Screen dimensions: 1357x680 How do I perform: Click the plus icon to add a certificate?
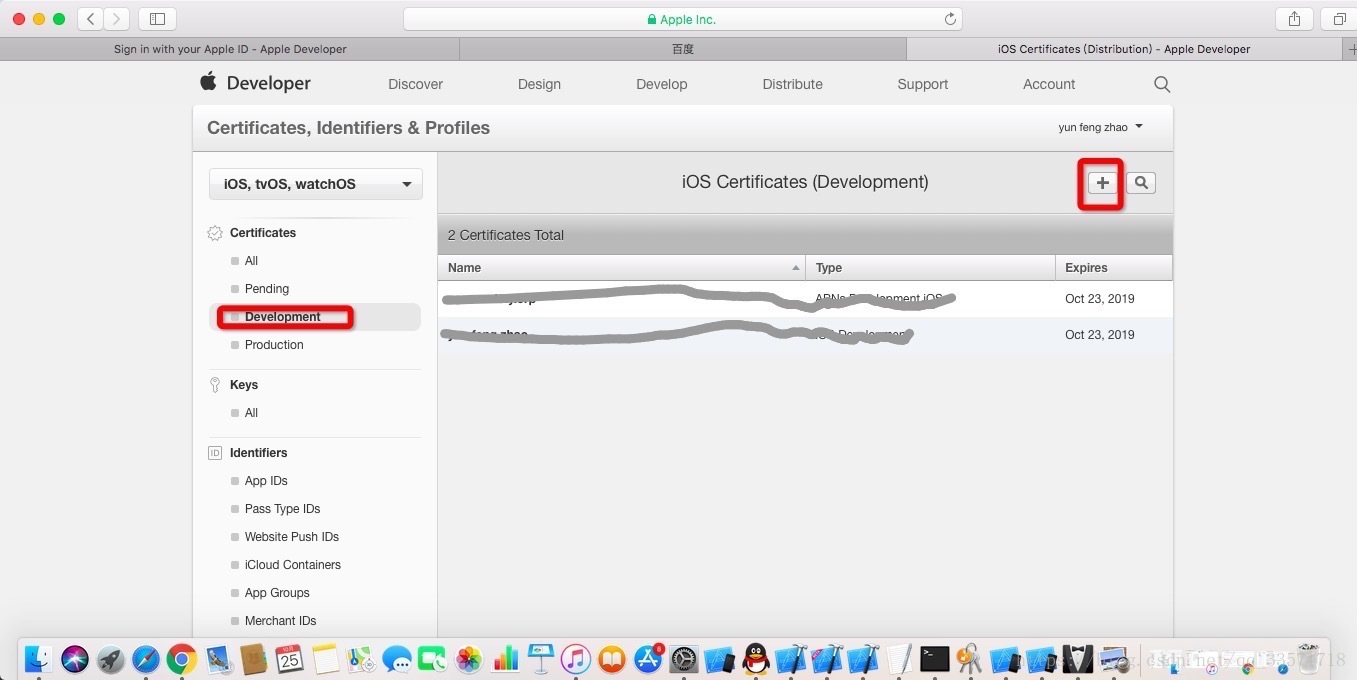click(1102, 183)
